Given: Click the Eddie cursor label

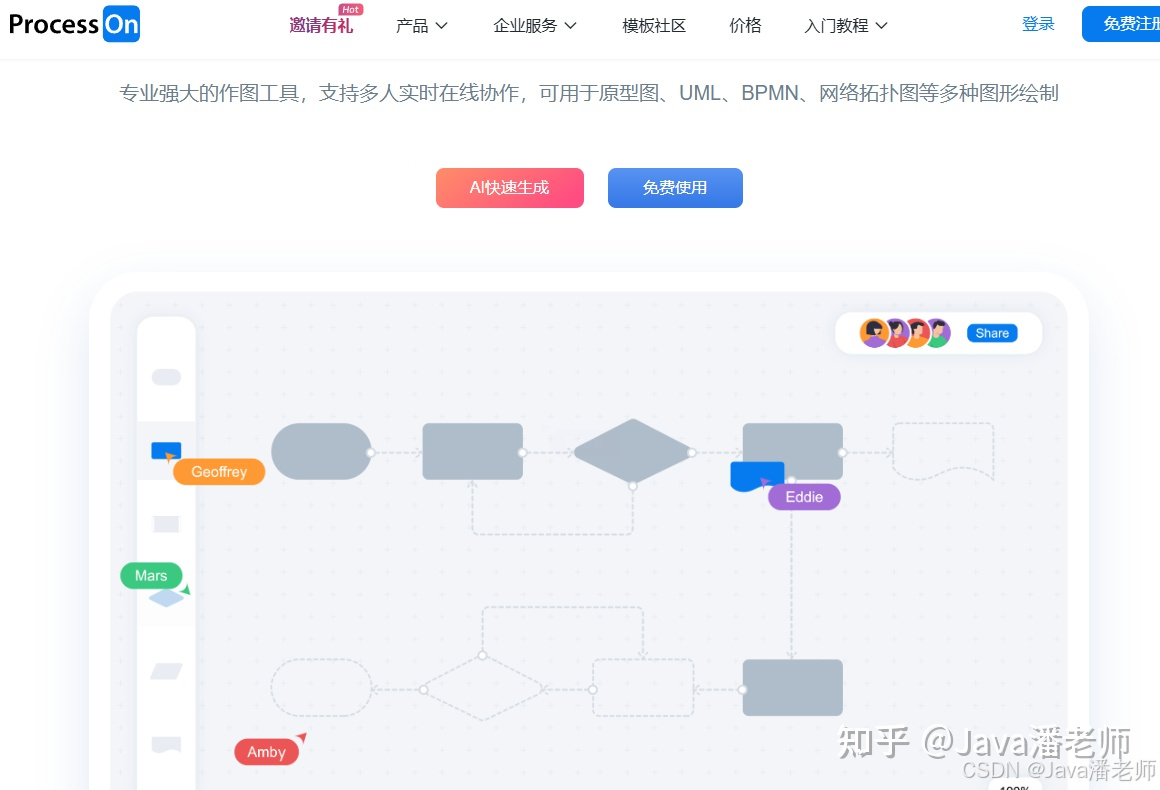Looking at the screenshot, I should click(x=804, y=497).
